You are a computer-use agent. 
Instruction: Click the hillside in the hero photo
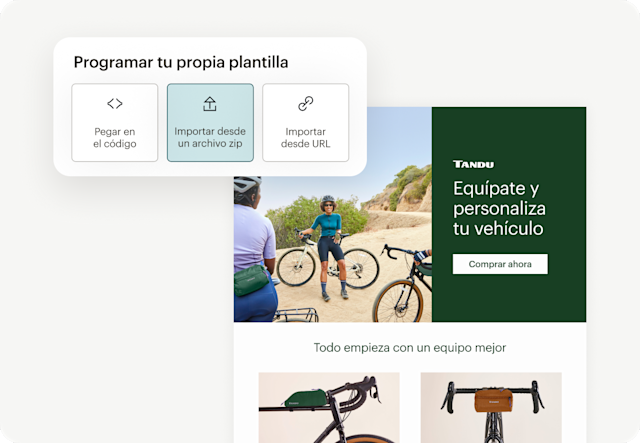[x=402, y=192]
